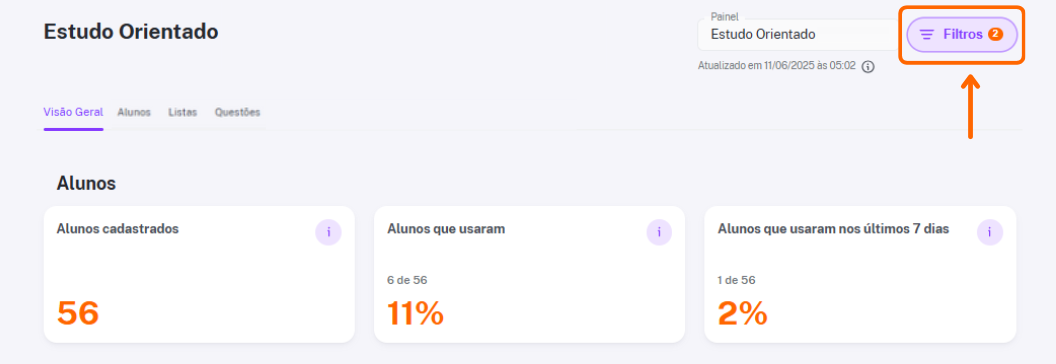Select the Visão Geral tab
Viewport: 1056px width, 364px height.
click(x=73, y=113)
